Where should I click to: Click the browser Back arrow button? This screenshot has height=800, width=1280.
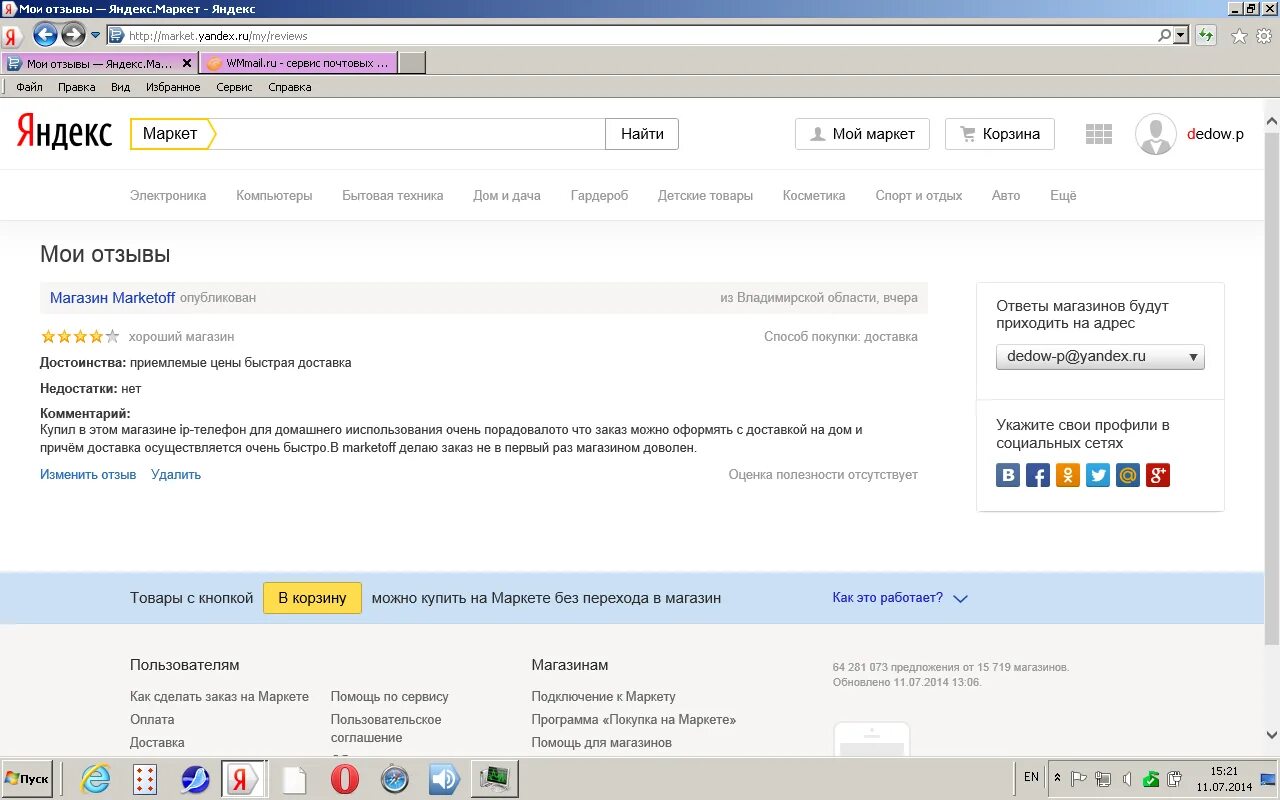(45, 35)
